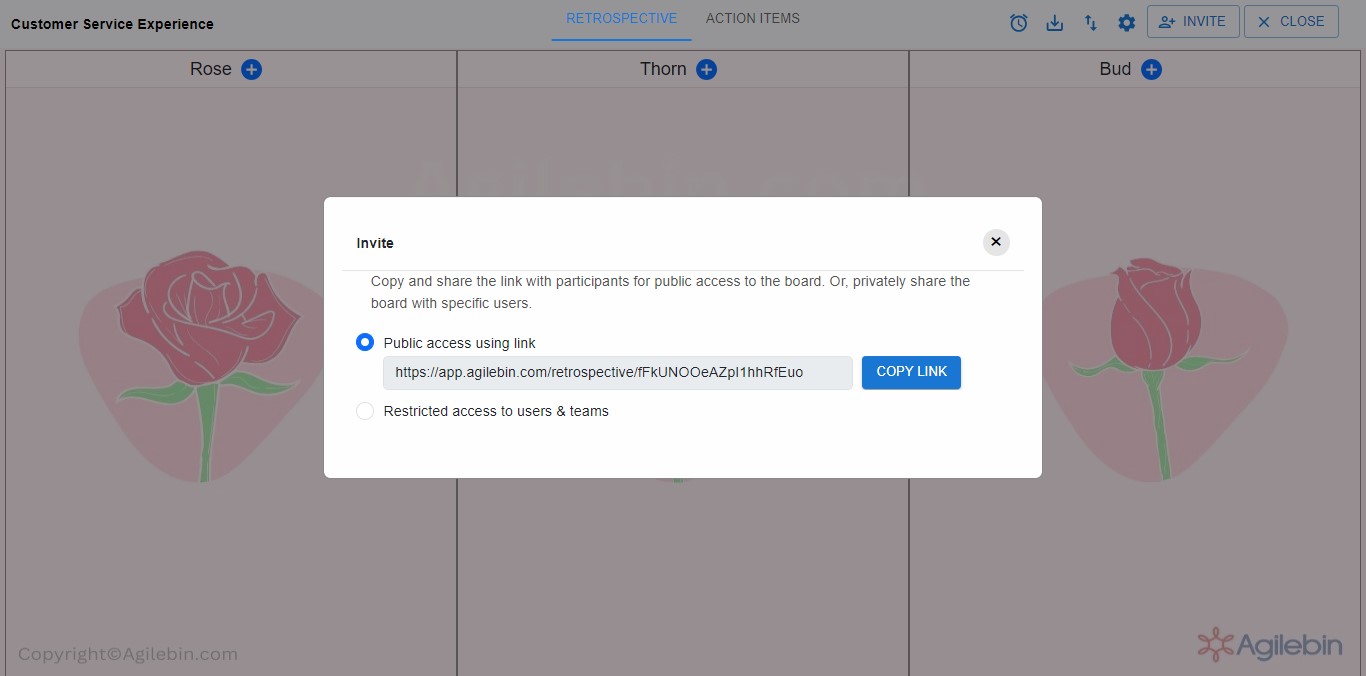Select Public access using link option

click(x=365, y=343)
